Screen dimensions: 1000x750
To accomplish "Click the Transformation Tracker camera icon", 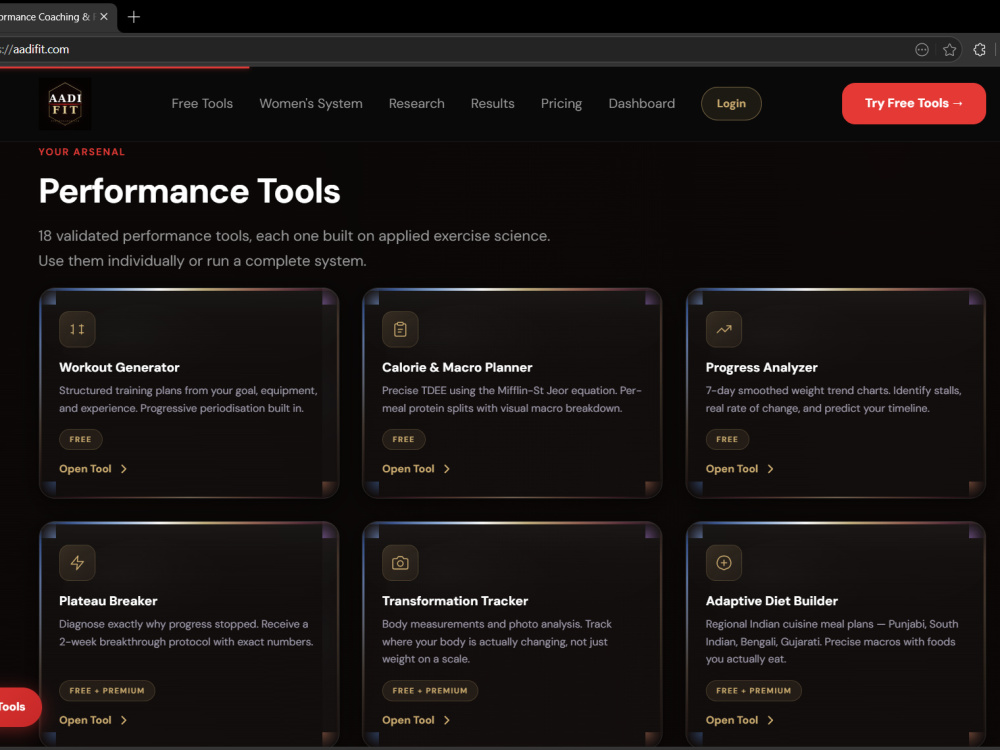I will click(x=401, y=562).
